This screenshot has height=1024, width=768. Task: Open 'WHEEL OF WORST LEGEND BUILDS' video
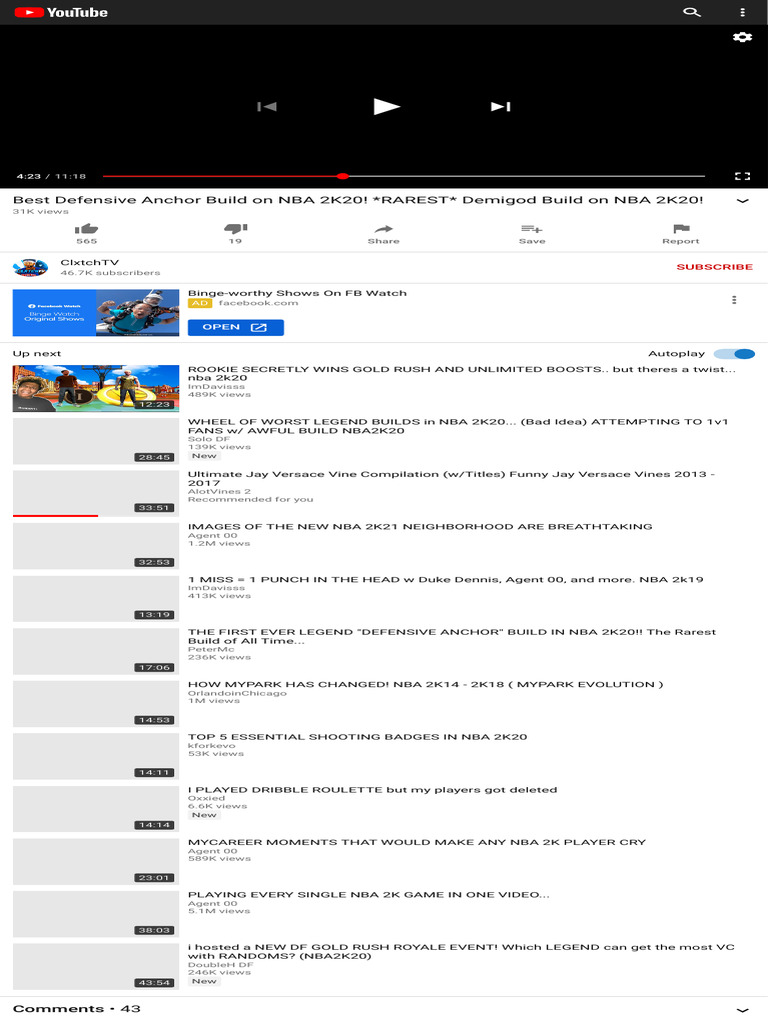(x=458, y=426)
